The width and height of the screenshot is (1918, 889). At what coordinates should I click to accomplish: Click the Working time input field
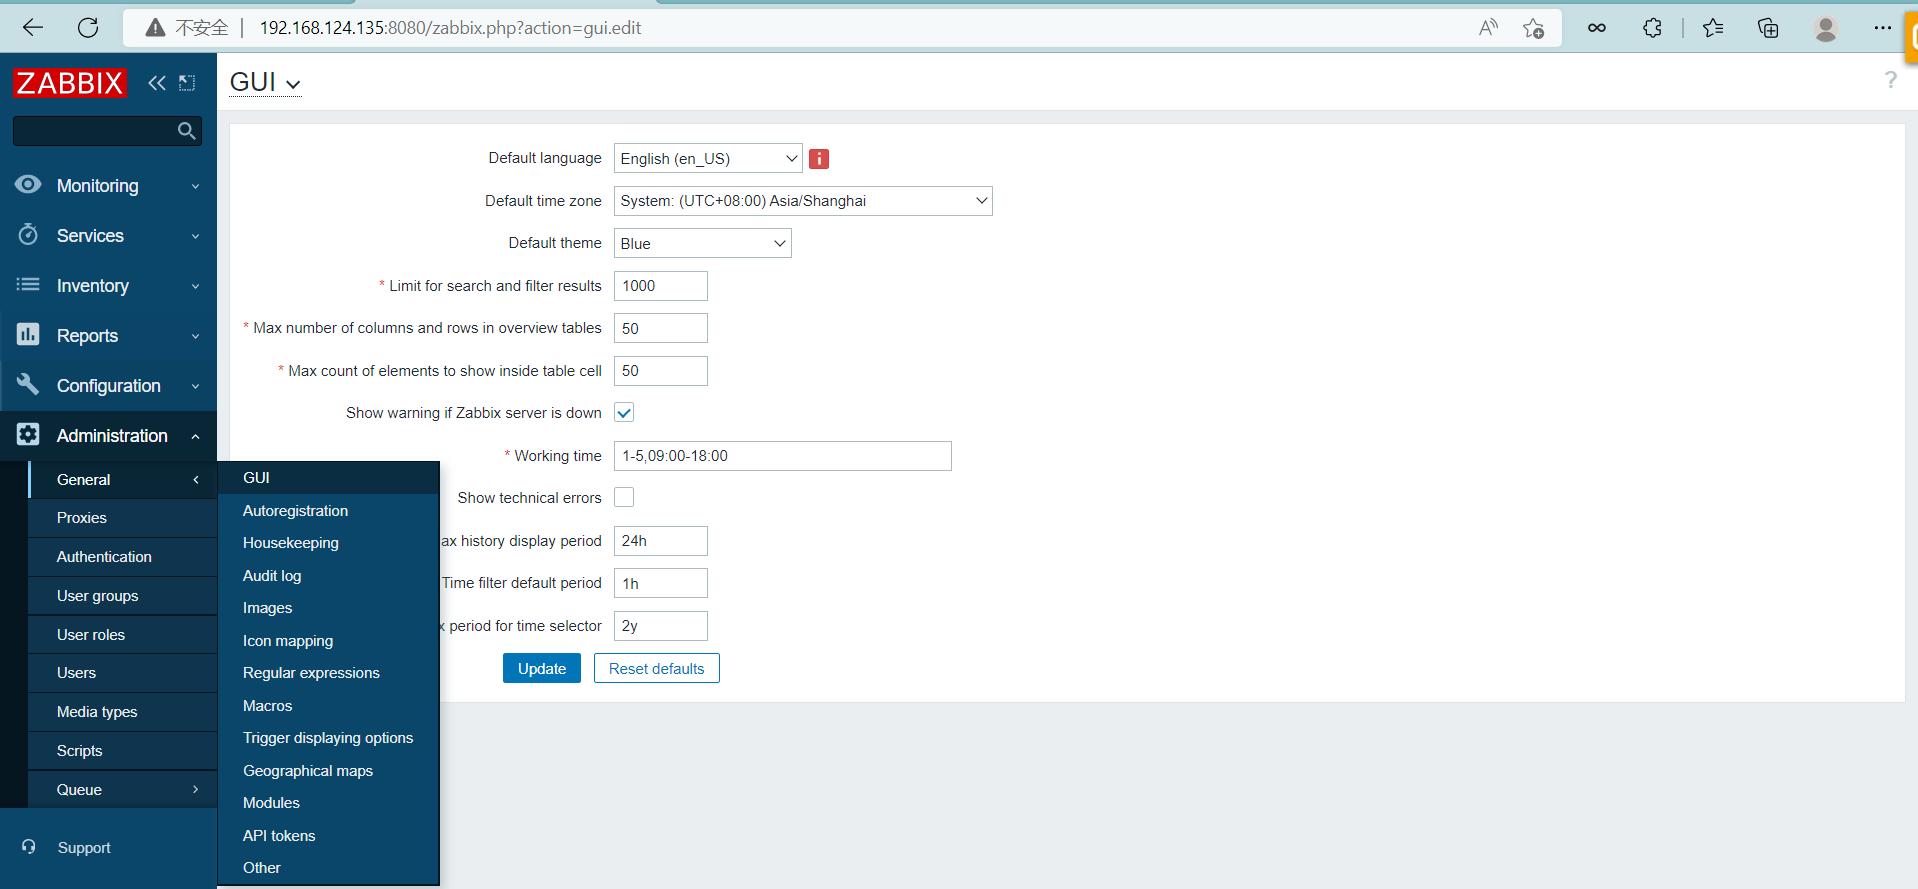click(x=782, y=456)
